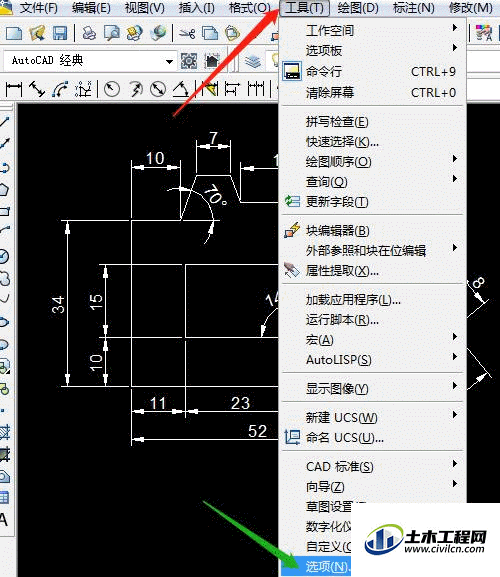Click the Print Preview icon
The height and width of the screenshot is (577, 500).
[112, 33]
